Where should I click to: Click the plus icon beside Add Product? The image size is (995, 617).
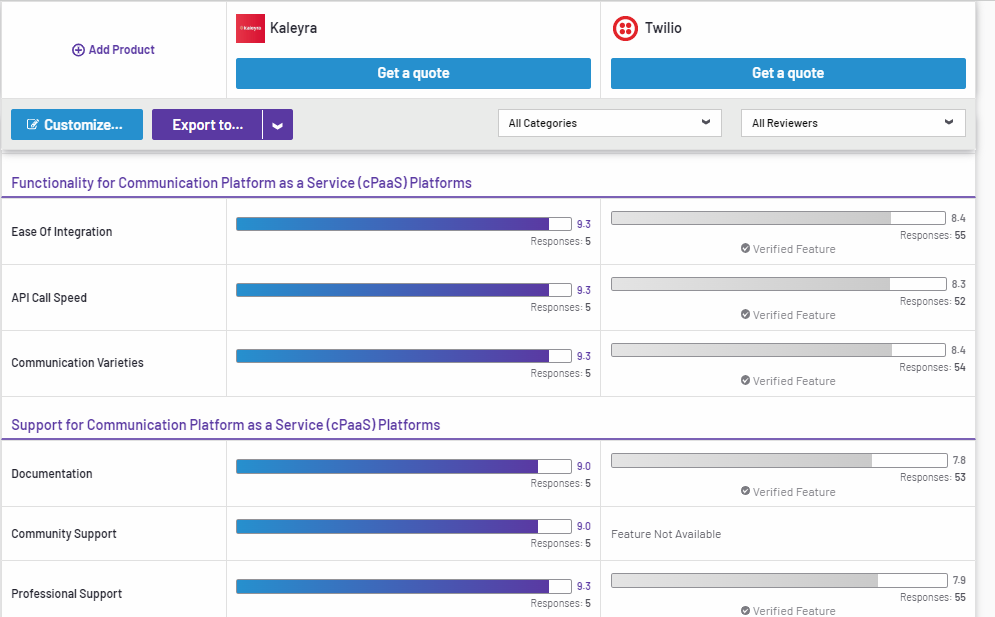[78, 50]
